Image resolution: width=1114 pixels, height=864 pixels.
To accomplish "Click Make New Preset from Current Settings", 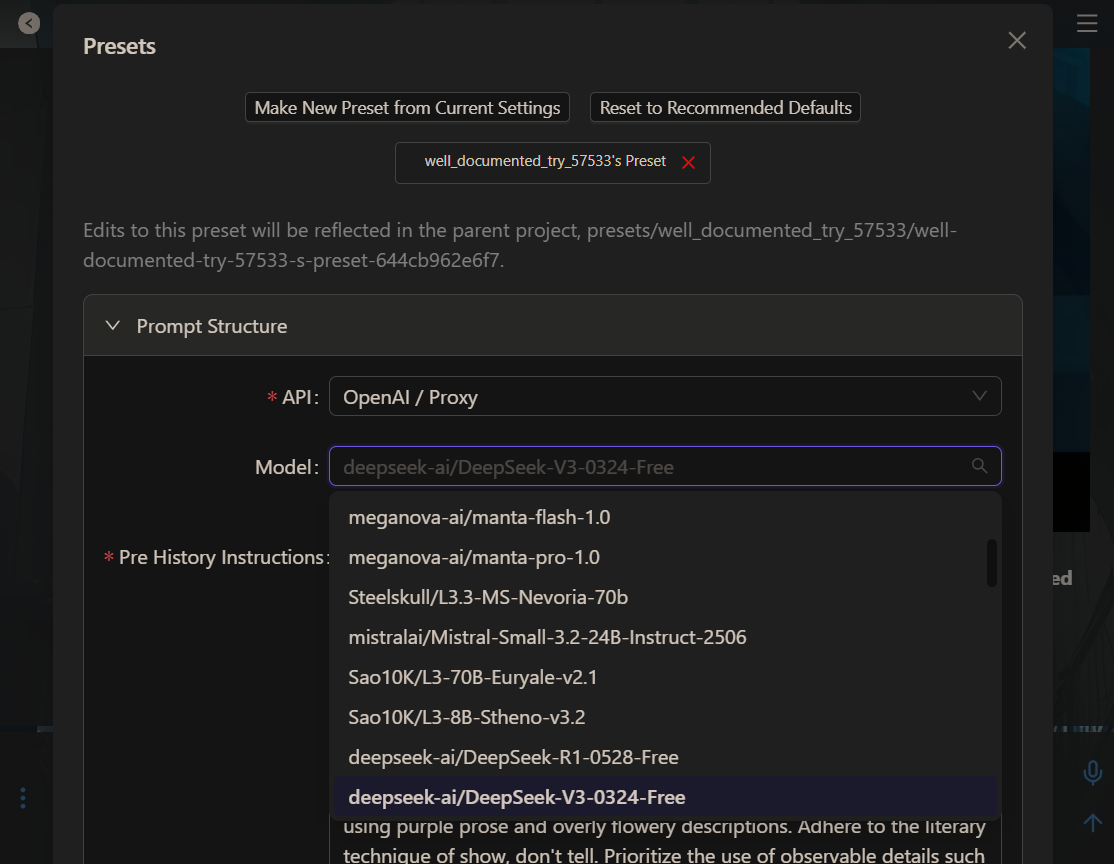I will (407, 108).
